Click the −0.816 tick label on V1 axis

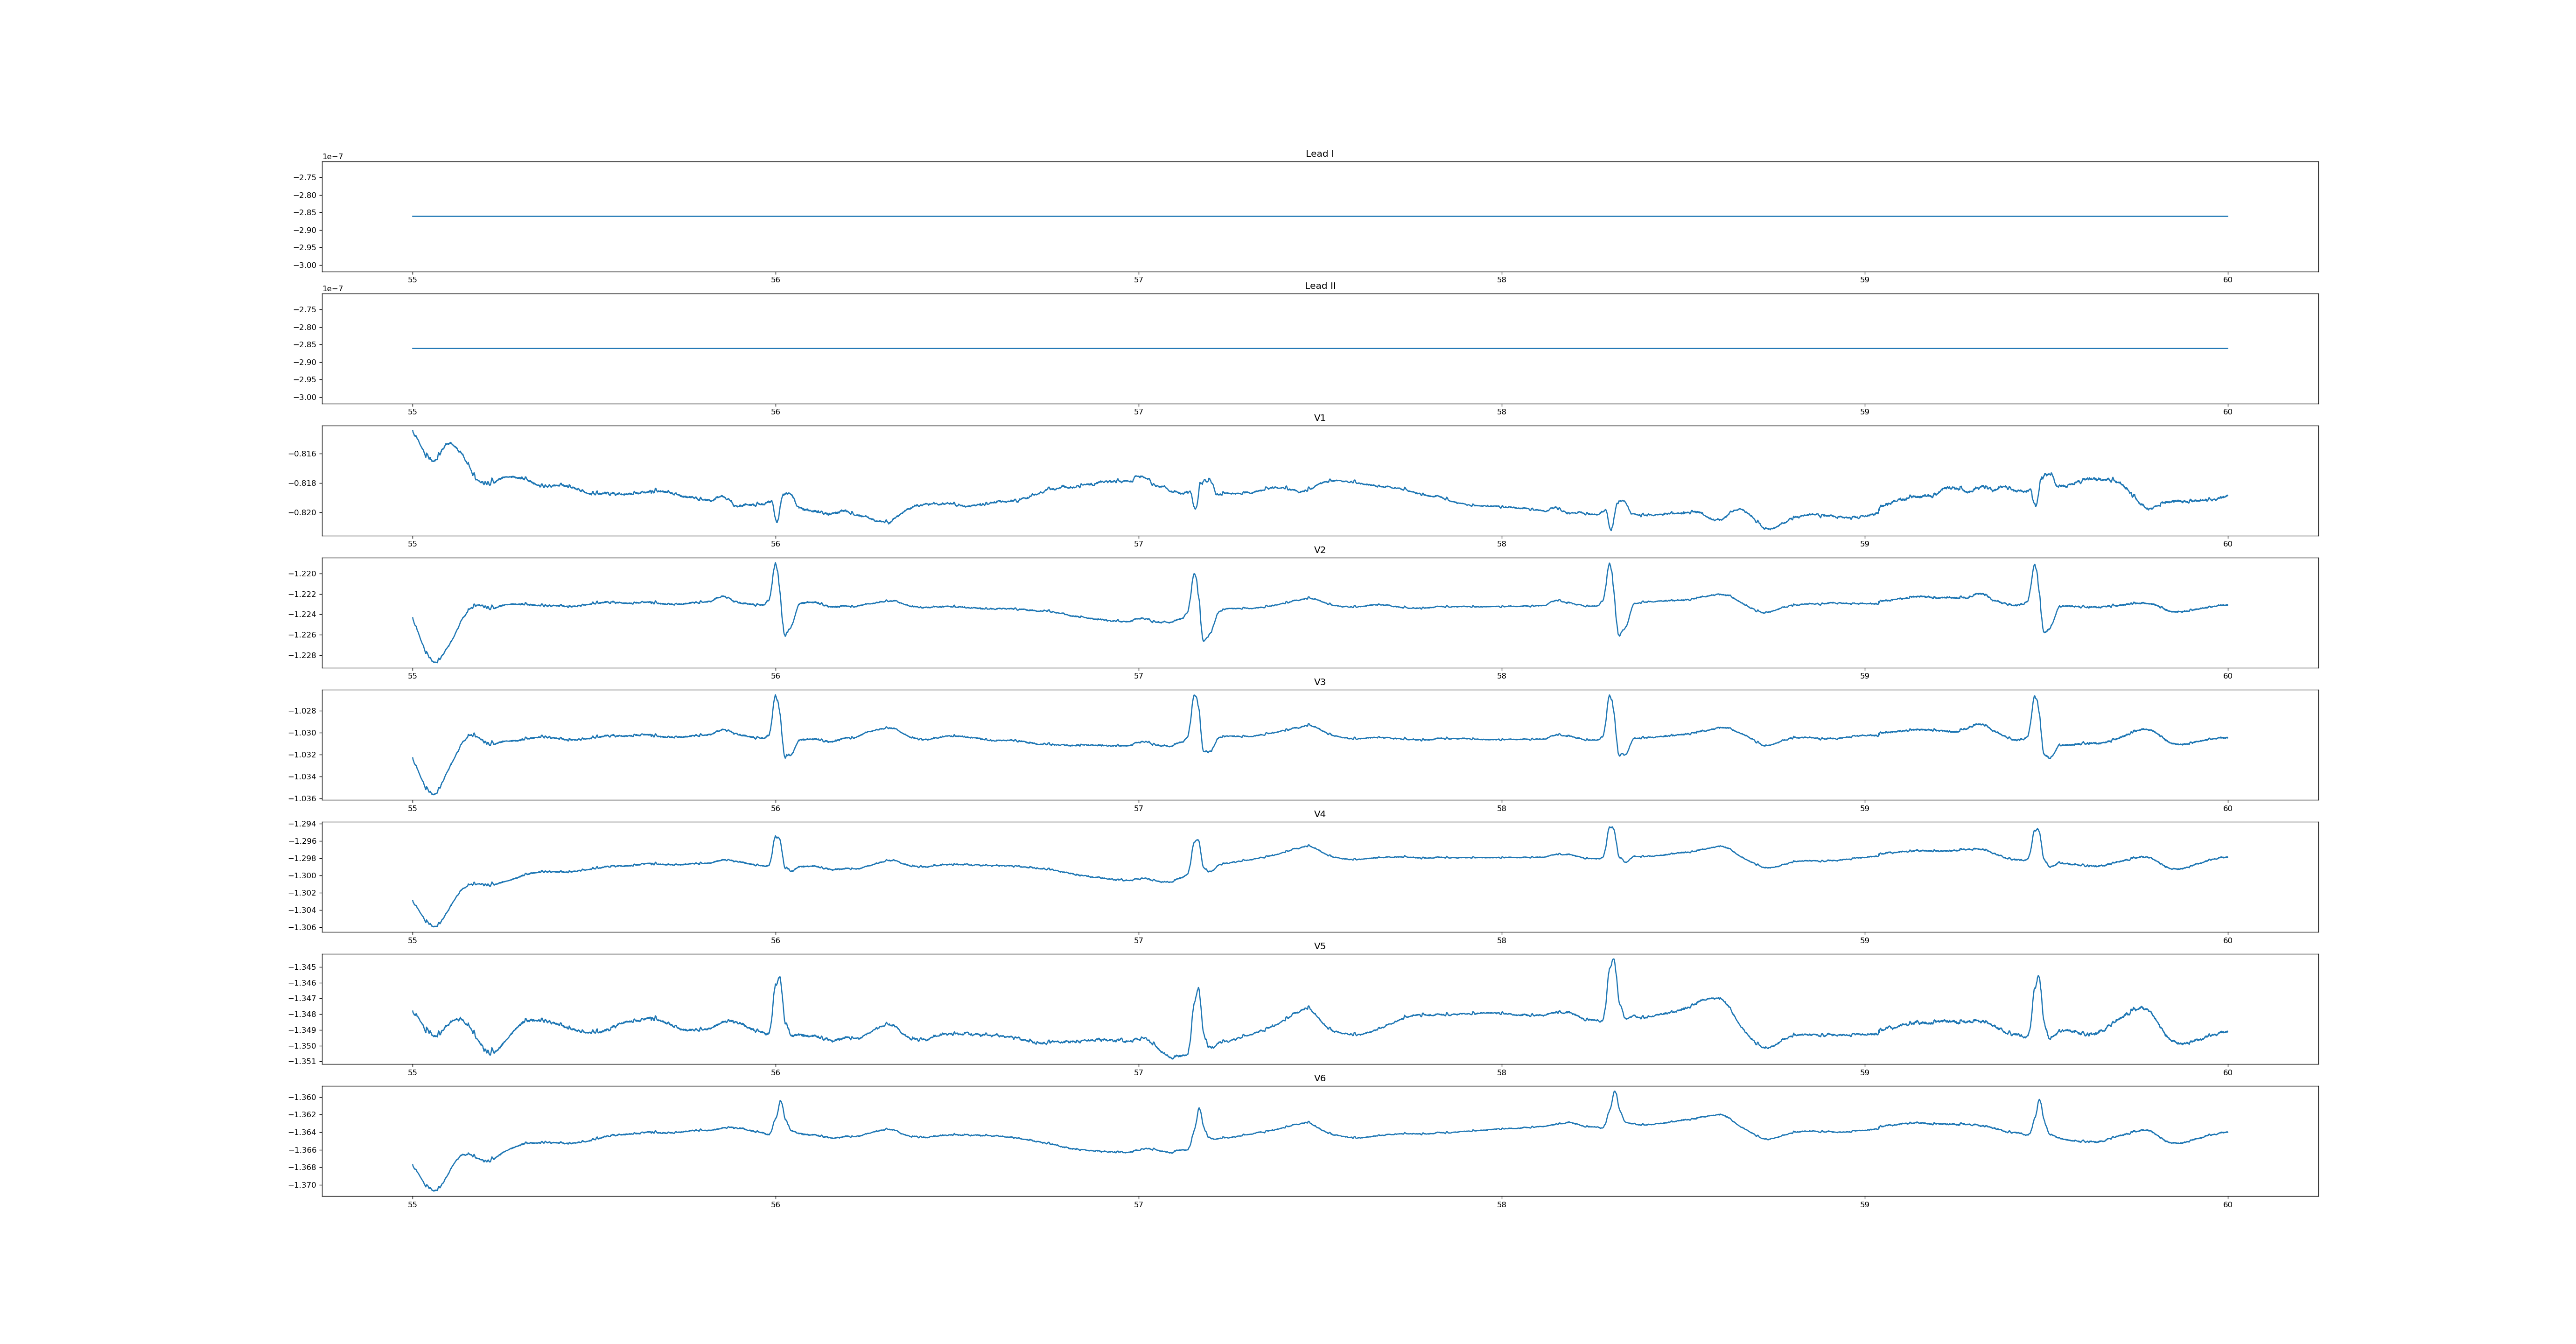tap(303, 454)
